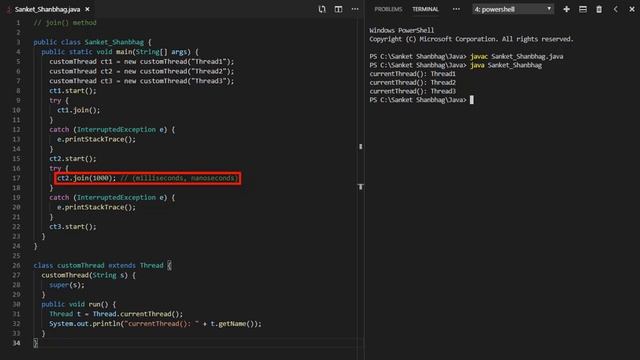Move panel with the chevron arrow icon

616,9
